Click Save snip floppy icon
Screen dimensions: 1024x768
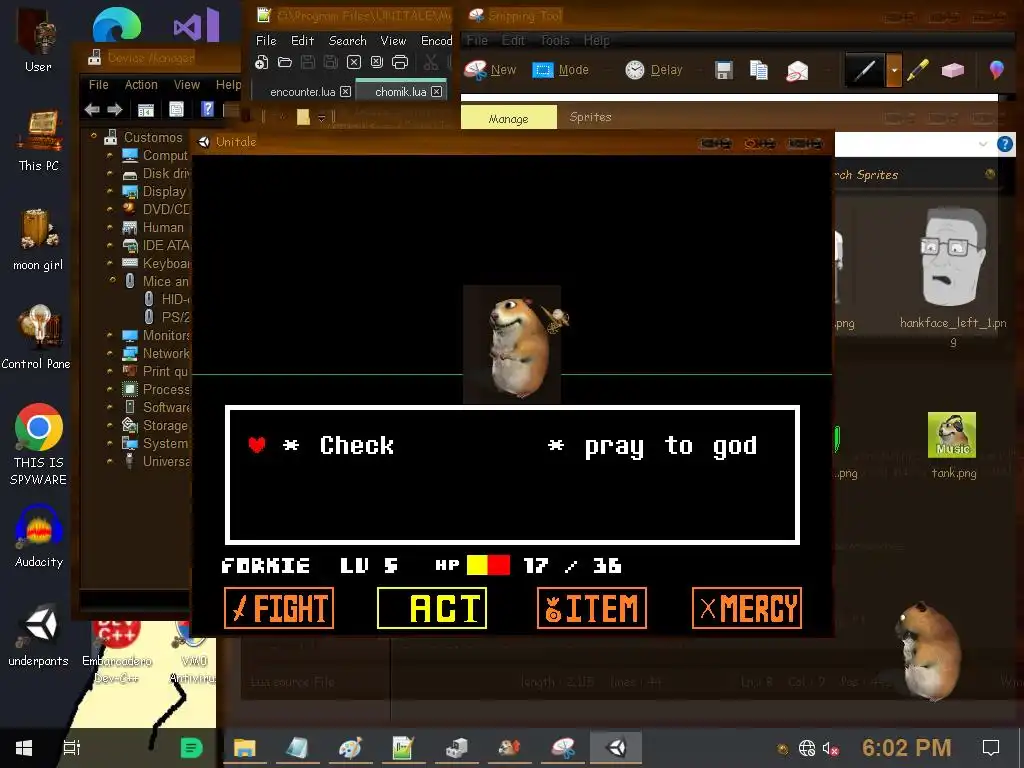click(724, 70)
